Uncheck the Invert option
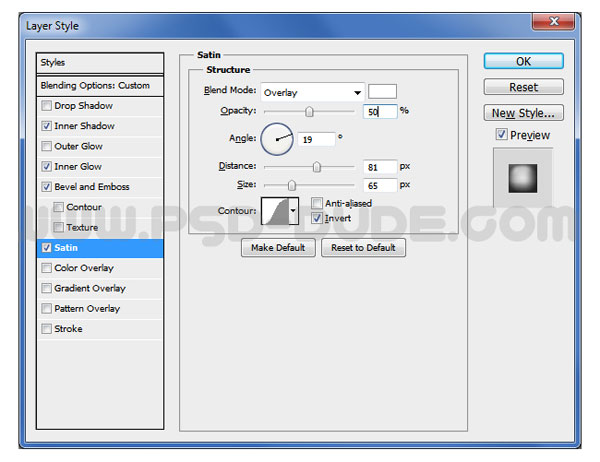The height and width of the screenshot is (462, 600). (317, 218)
